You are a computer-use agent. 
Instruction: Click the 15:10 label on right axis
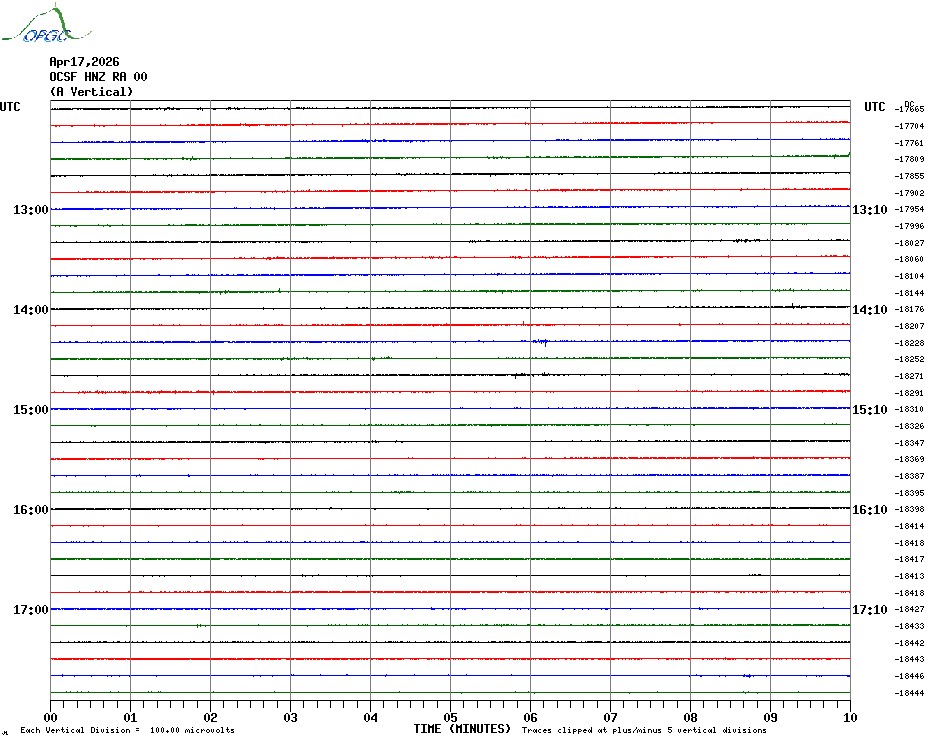[869, 410]
